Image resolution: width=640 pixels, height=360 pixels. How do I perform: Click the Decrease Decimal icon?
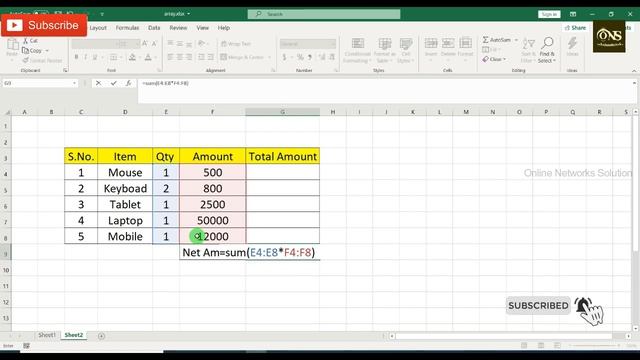(x=333, y=58)
